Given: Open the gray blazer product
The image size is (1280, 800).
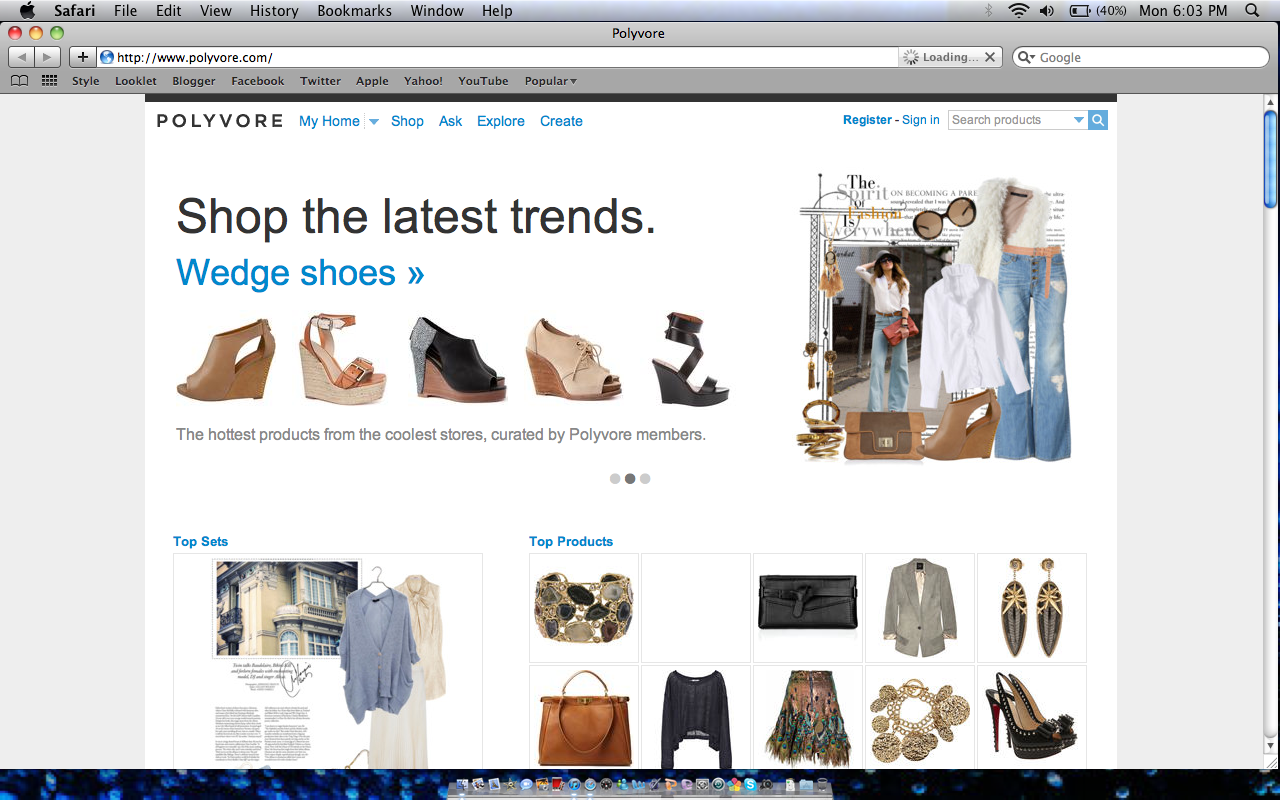Looking at the screenshot, I should (x=920, y=607).
